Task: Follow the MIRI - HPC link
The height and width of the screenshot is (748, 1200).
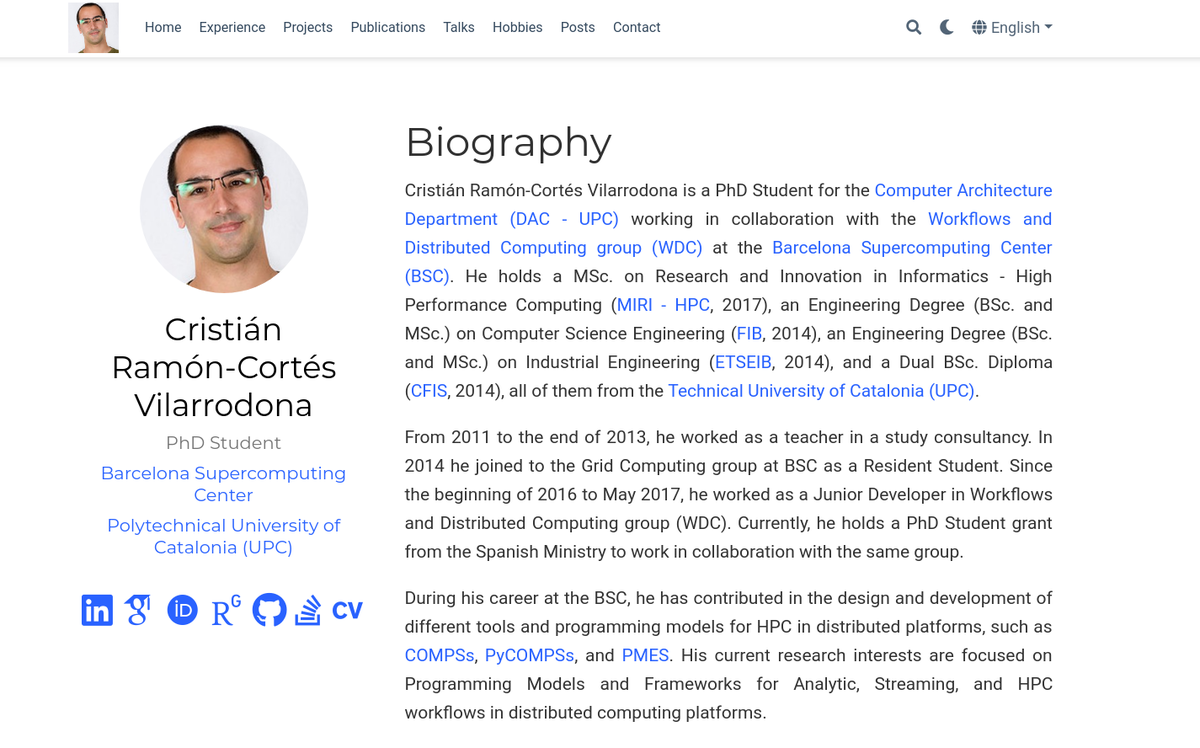Action: click(663, 305)
